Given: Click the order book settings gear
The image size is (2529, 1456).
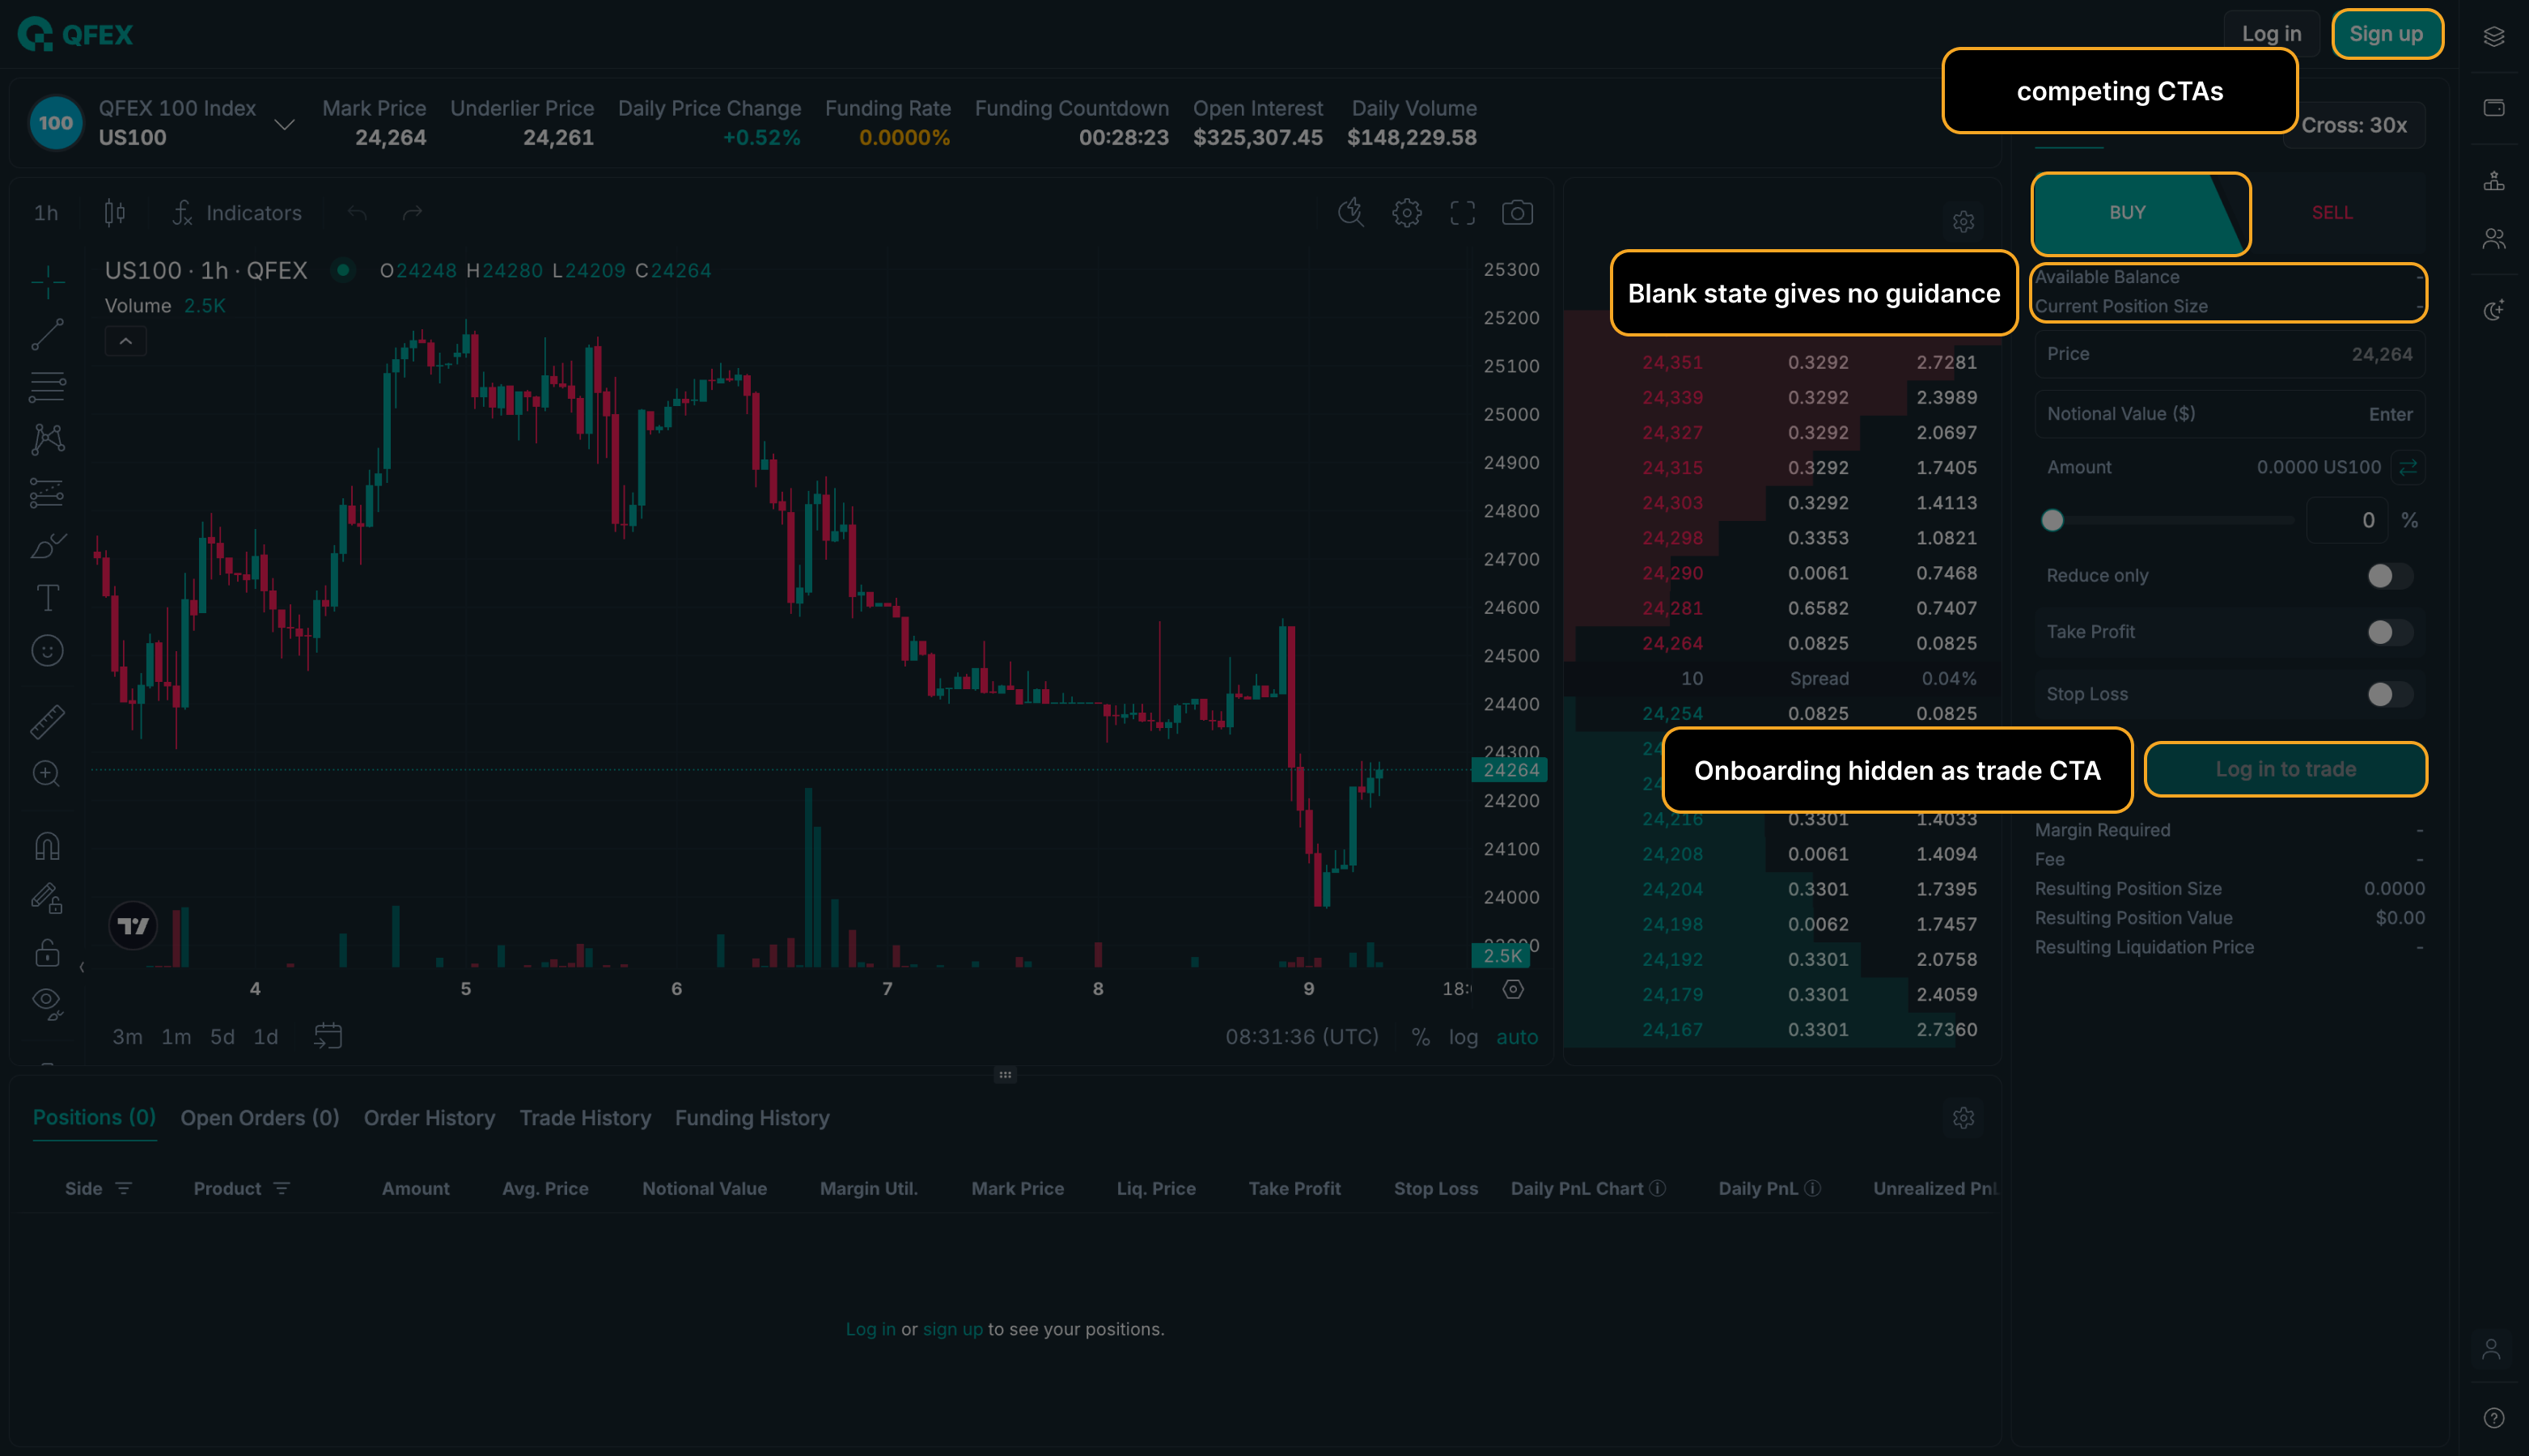Looking at the screenshot, I should (x=1963, y=221).
